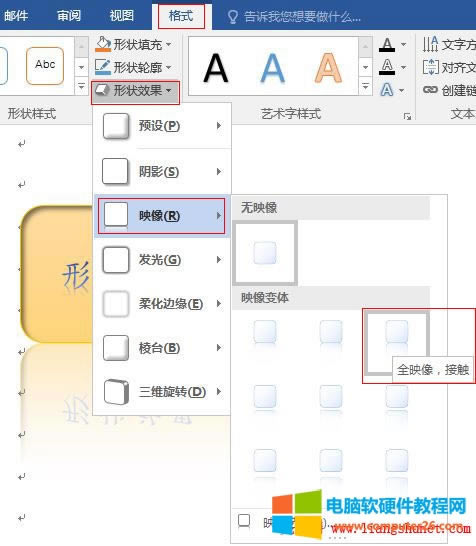Screen dimensions: 476x546
Task: Click the text fill A icon
Action: tap(387, 45)
